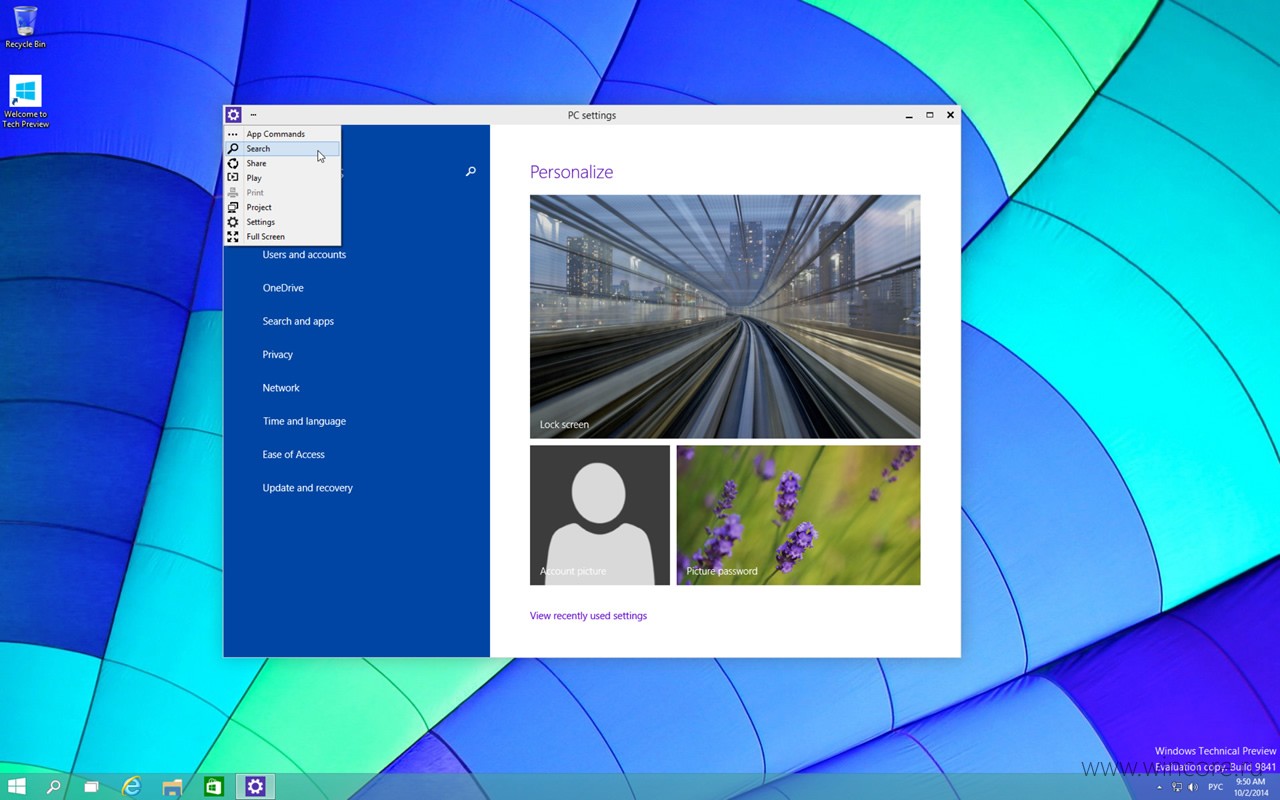This screenshot has height=800, width=1280.
Task: Click the РУС language indicator
Action: (1215, 787)
